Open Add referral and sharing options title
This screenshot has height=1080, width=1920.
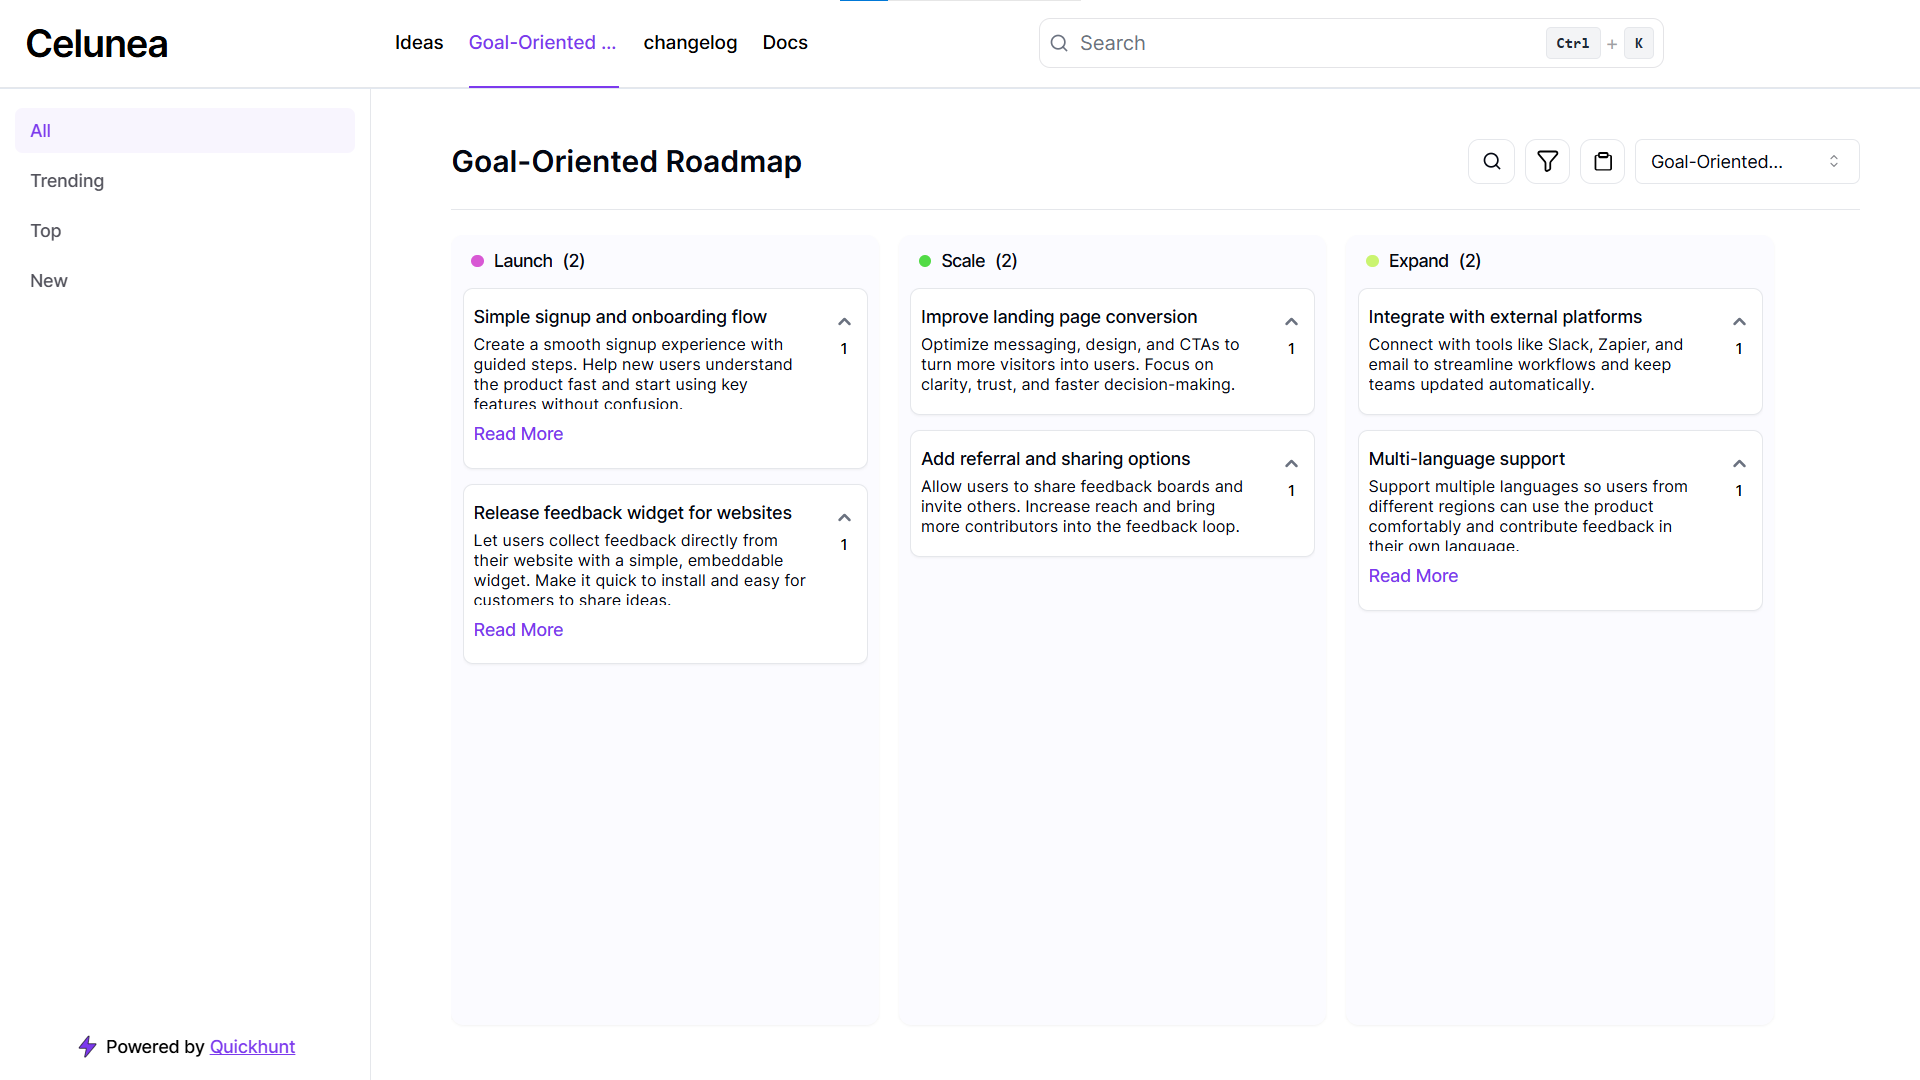point(1055,459)
